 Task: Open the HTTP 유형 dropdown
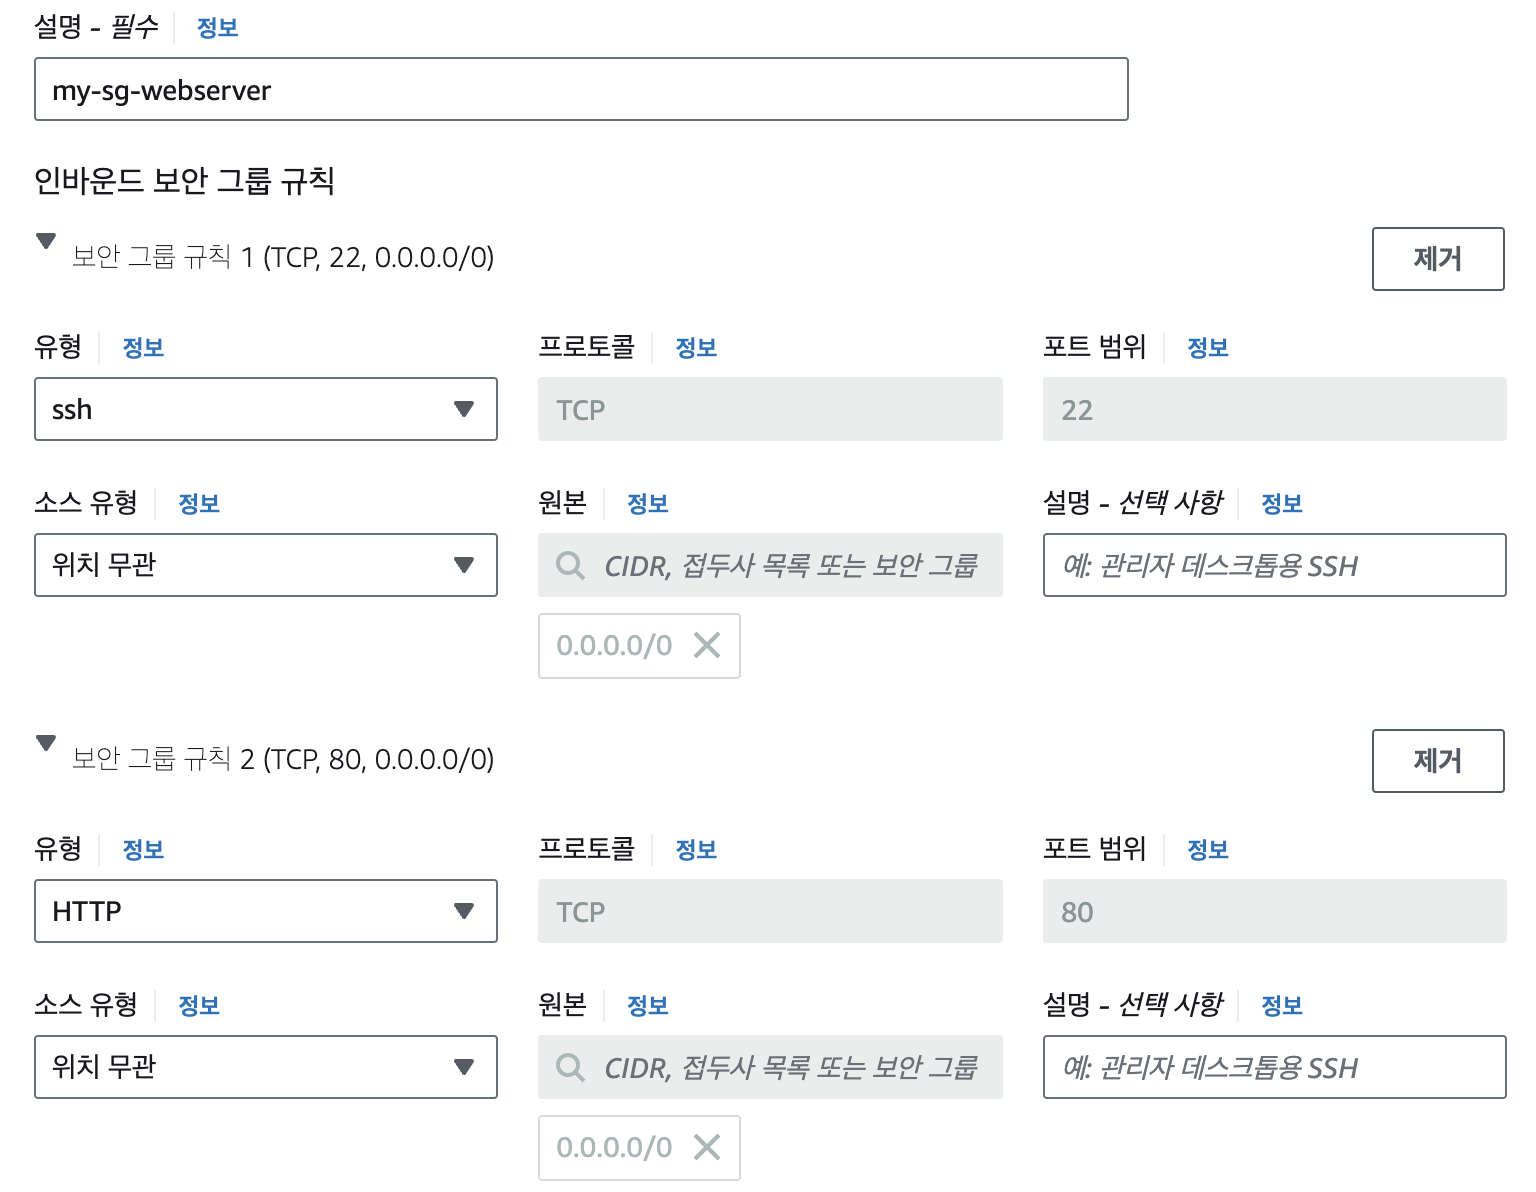click(x=266, y=911)
